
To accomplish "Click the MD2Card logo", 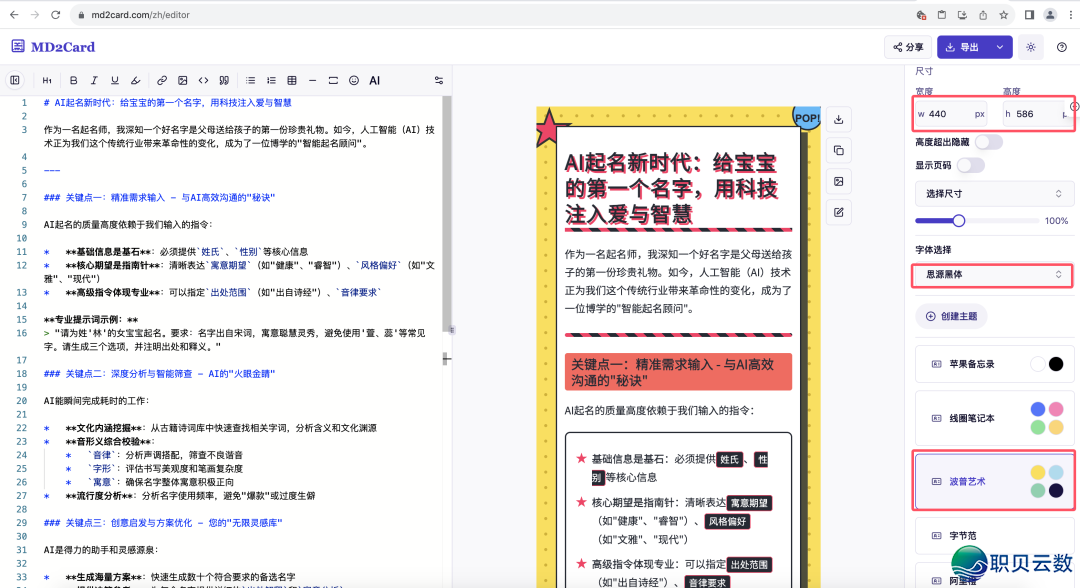I will [x=53, y=47].
